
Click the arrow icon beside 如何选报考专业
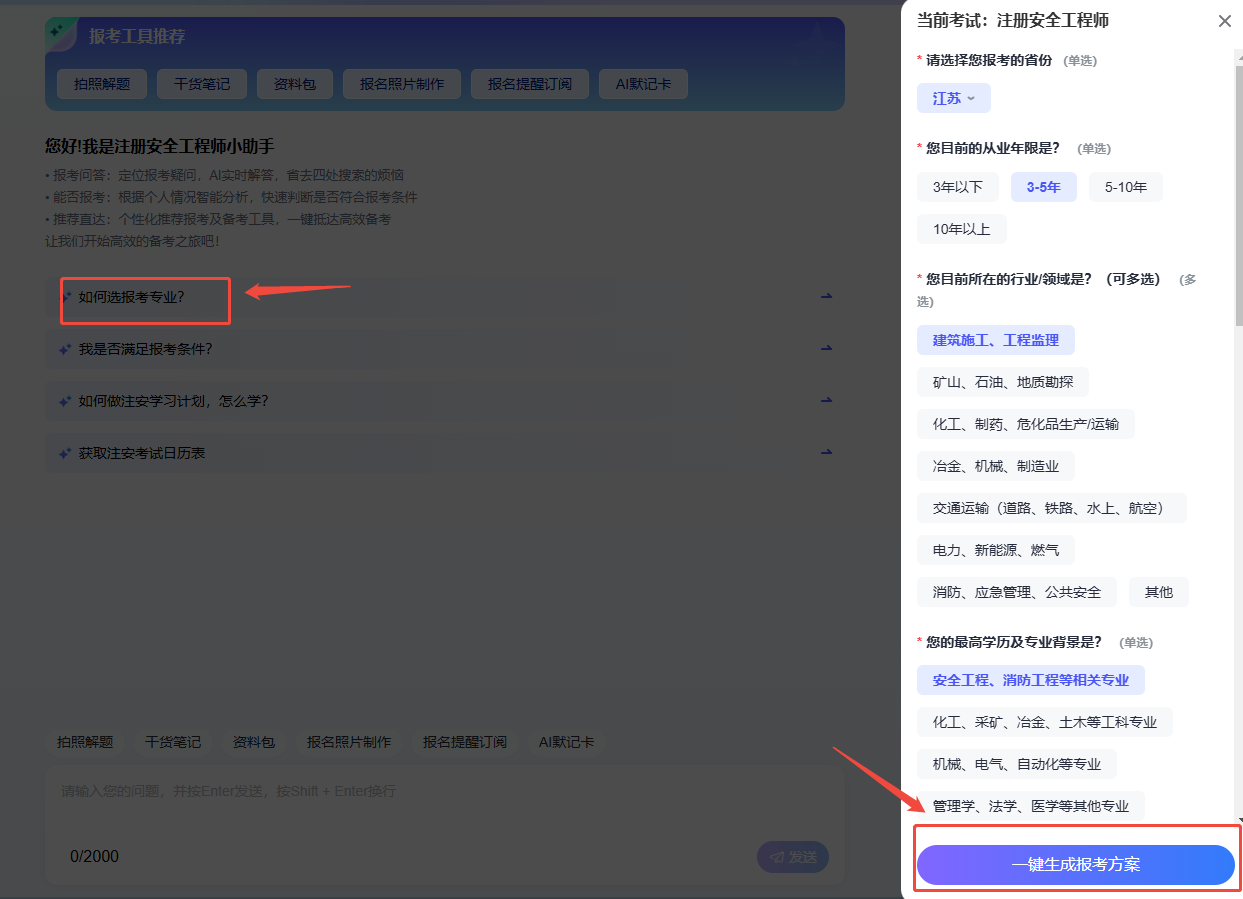coord(826,297)
